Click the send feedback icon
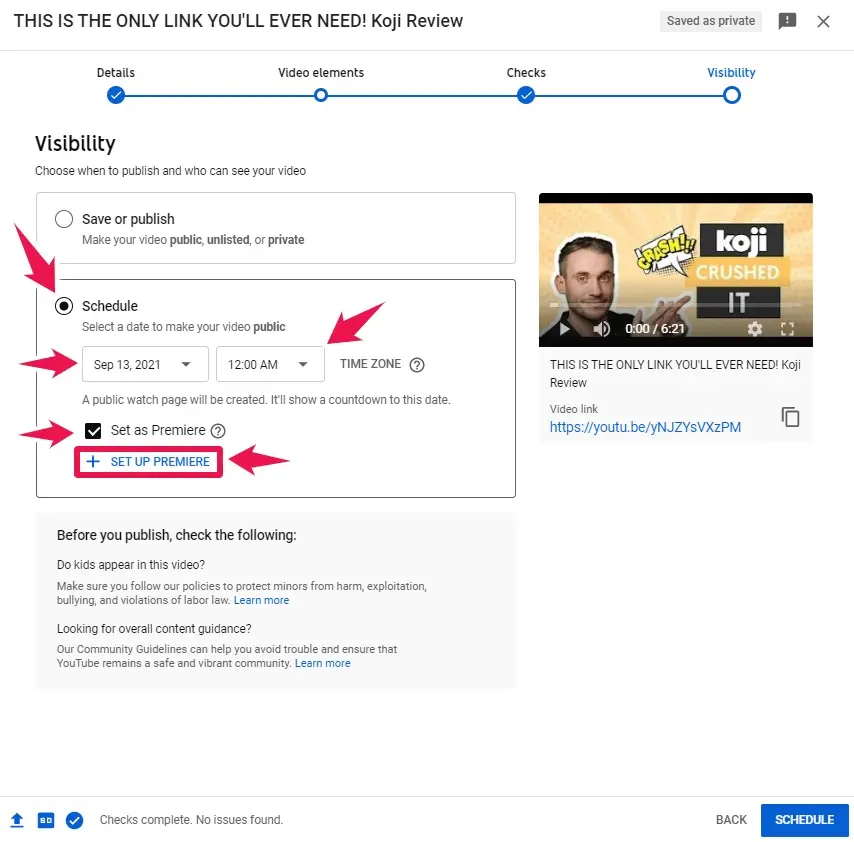This screenshot has height=842, width=854. point(788,21)
